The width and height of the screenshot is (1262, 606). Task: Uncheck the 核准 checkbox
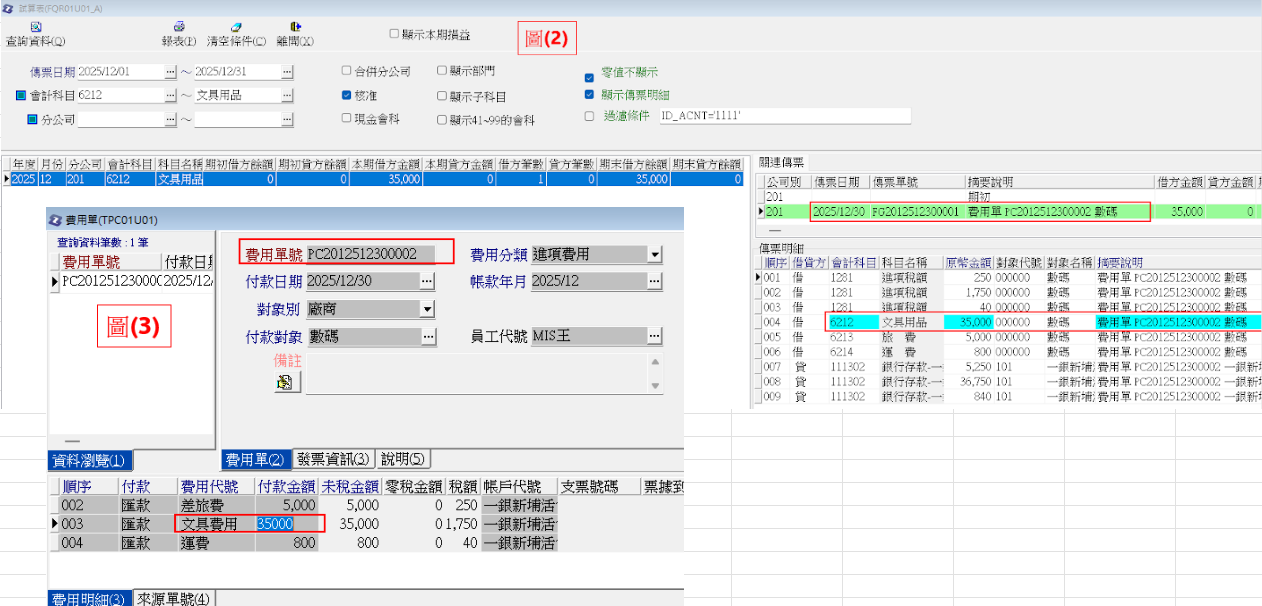coord(347,95)
